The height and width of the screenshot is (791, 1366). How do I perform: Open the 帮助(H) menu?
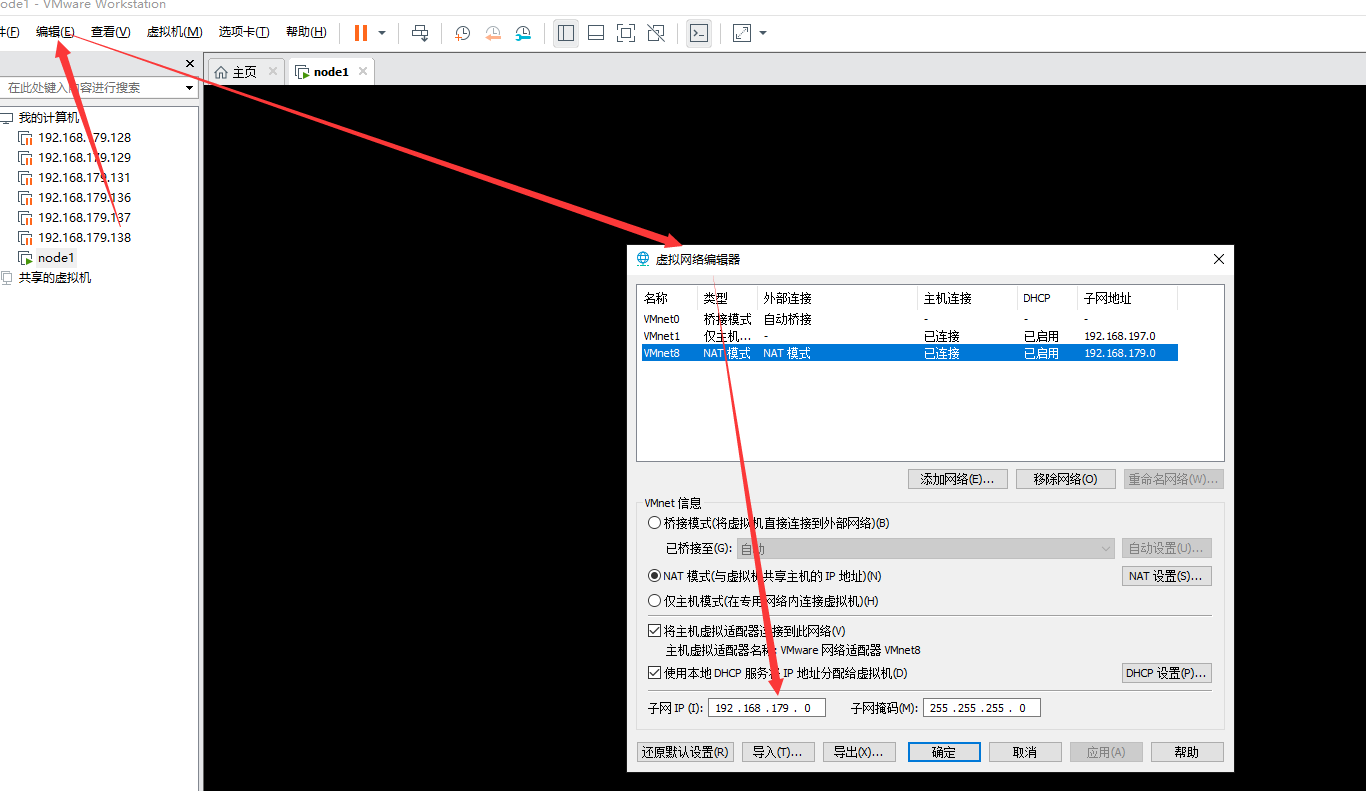click(x=306, y=32)
